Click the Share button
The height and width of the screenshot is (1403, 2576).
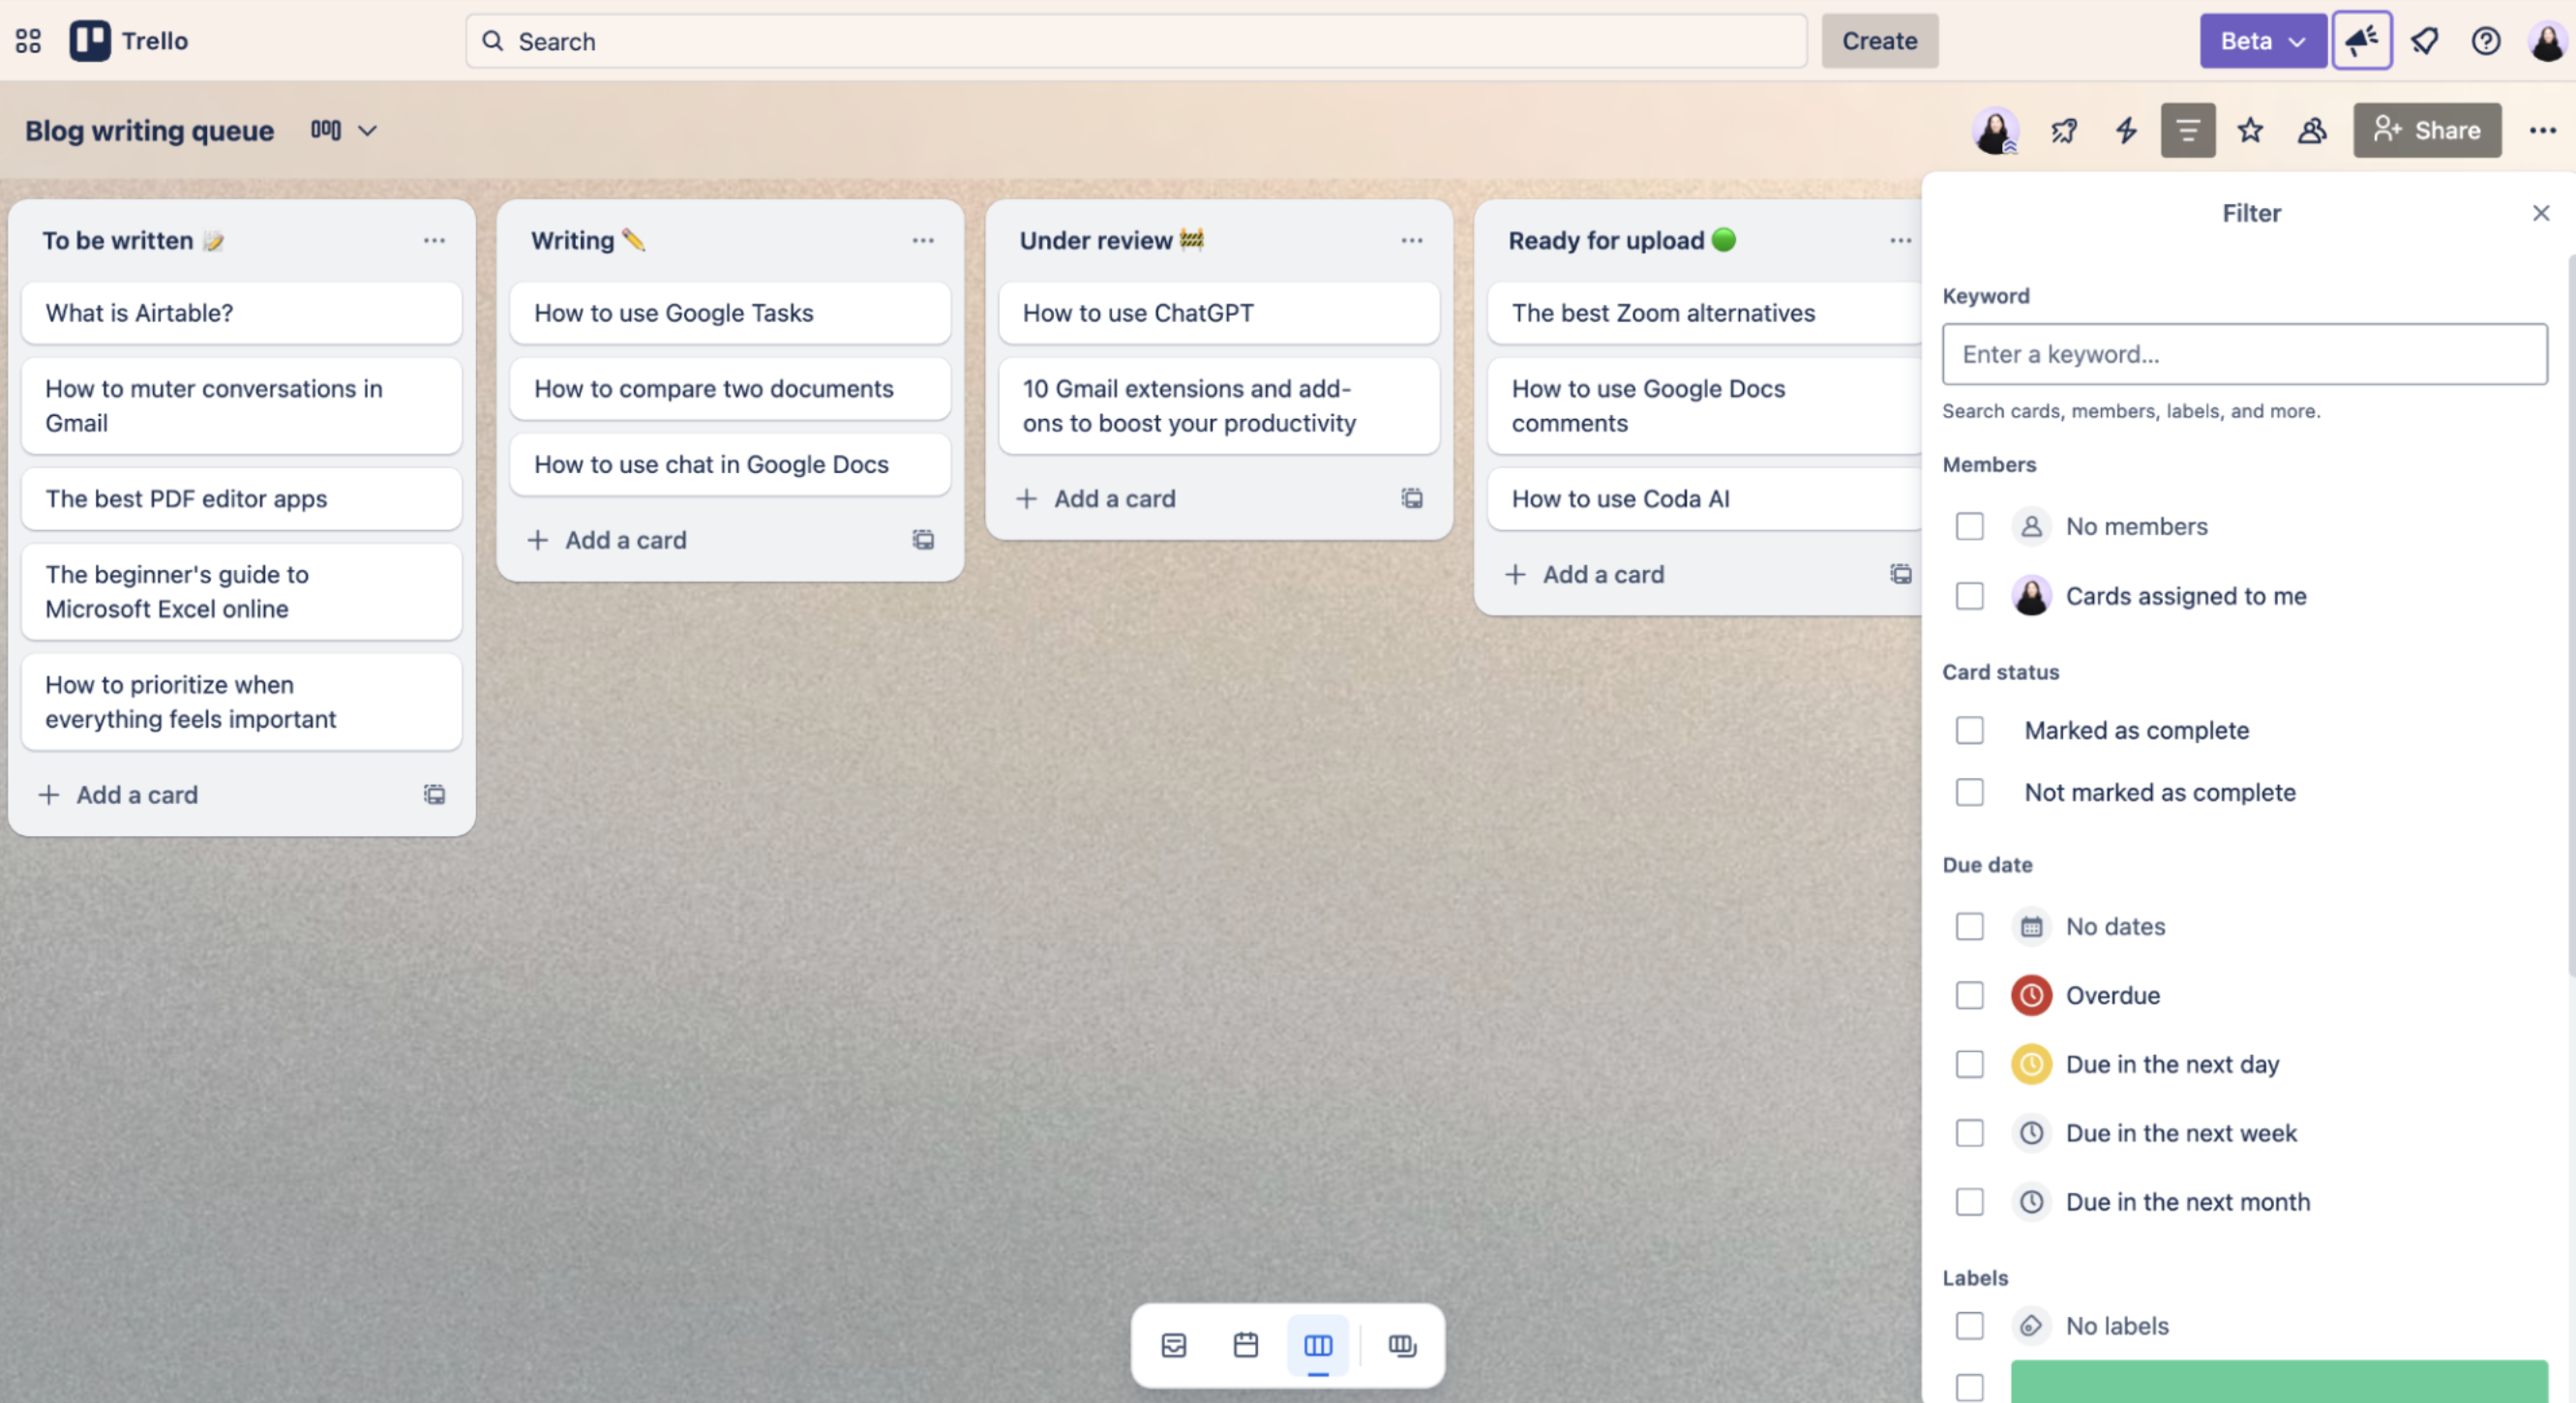click(2427, 130)
